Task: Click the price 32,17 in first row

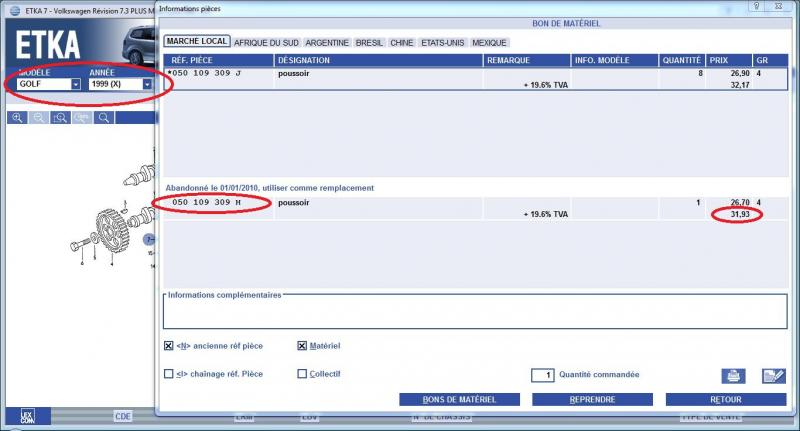Action: tap(740, 85)
